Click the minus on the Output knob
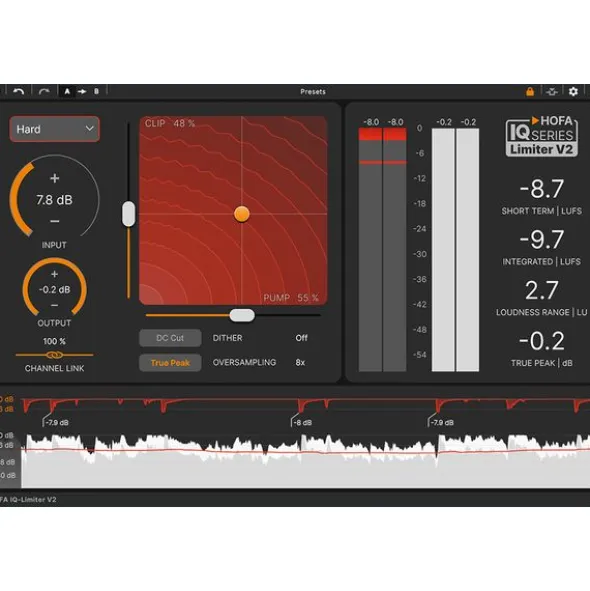 point(54,305)
